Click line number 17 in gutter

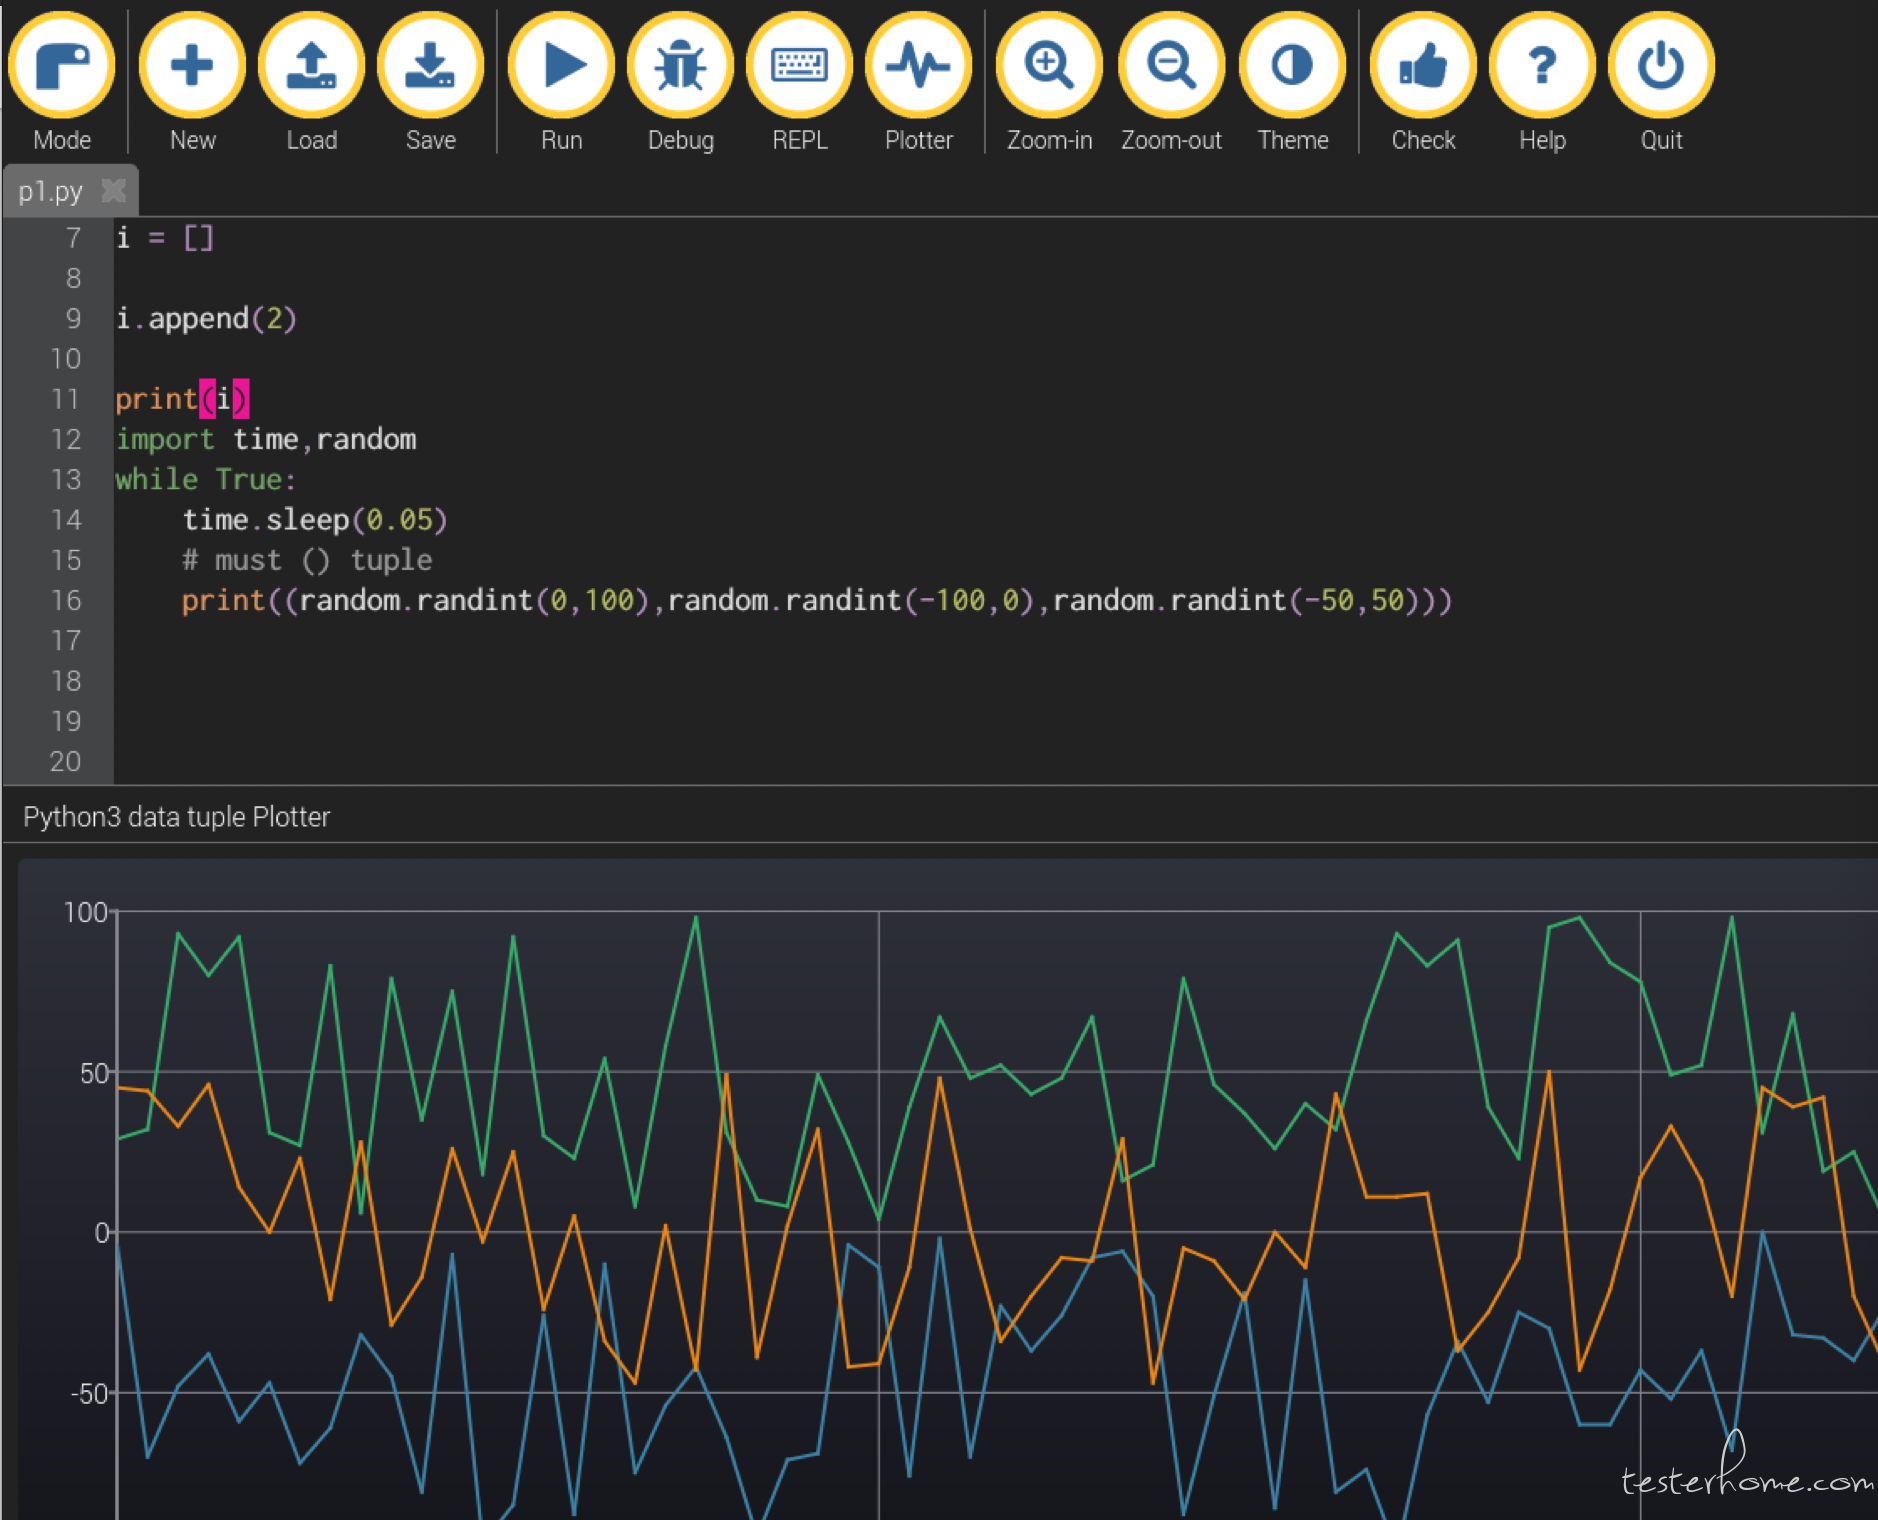[66, 641]
